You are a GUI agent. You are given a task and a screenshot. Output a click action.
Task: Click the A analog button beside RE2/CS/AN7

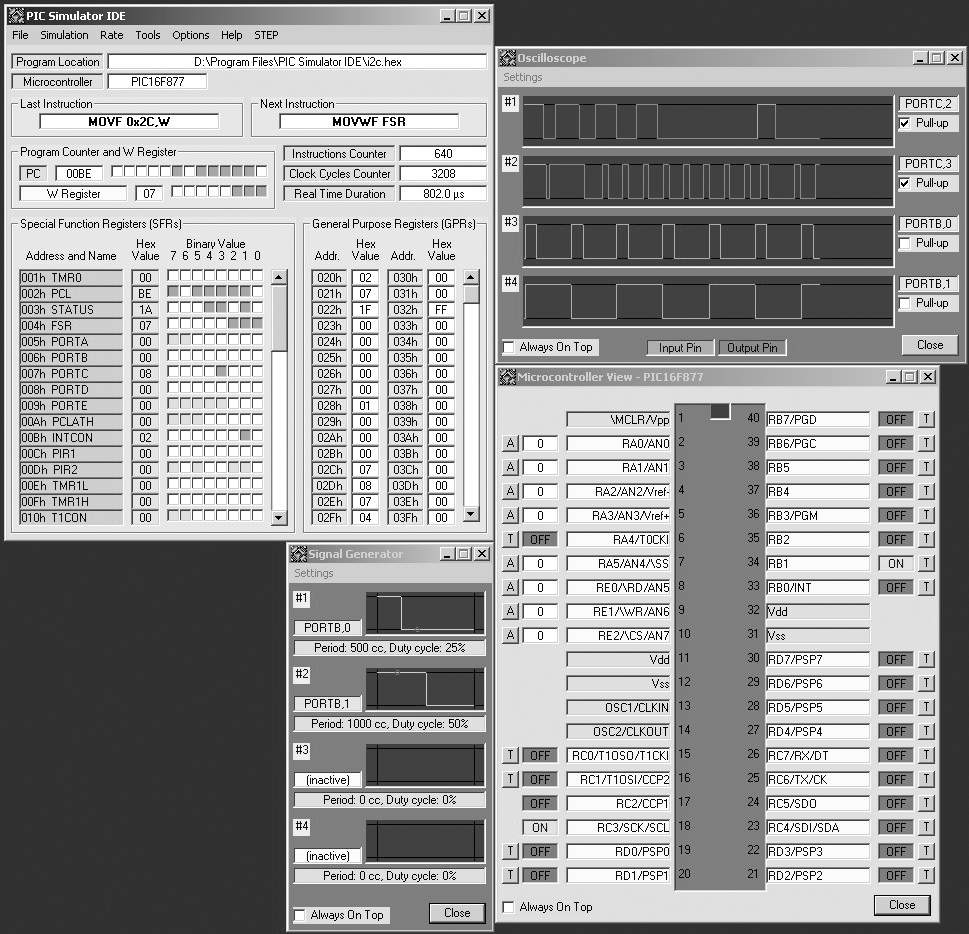(510, 635)
